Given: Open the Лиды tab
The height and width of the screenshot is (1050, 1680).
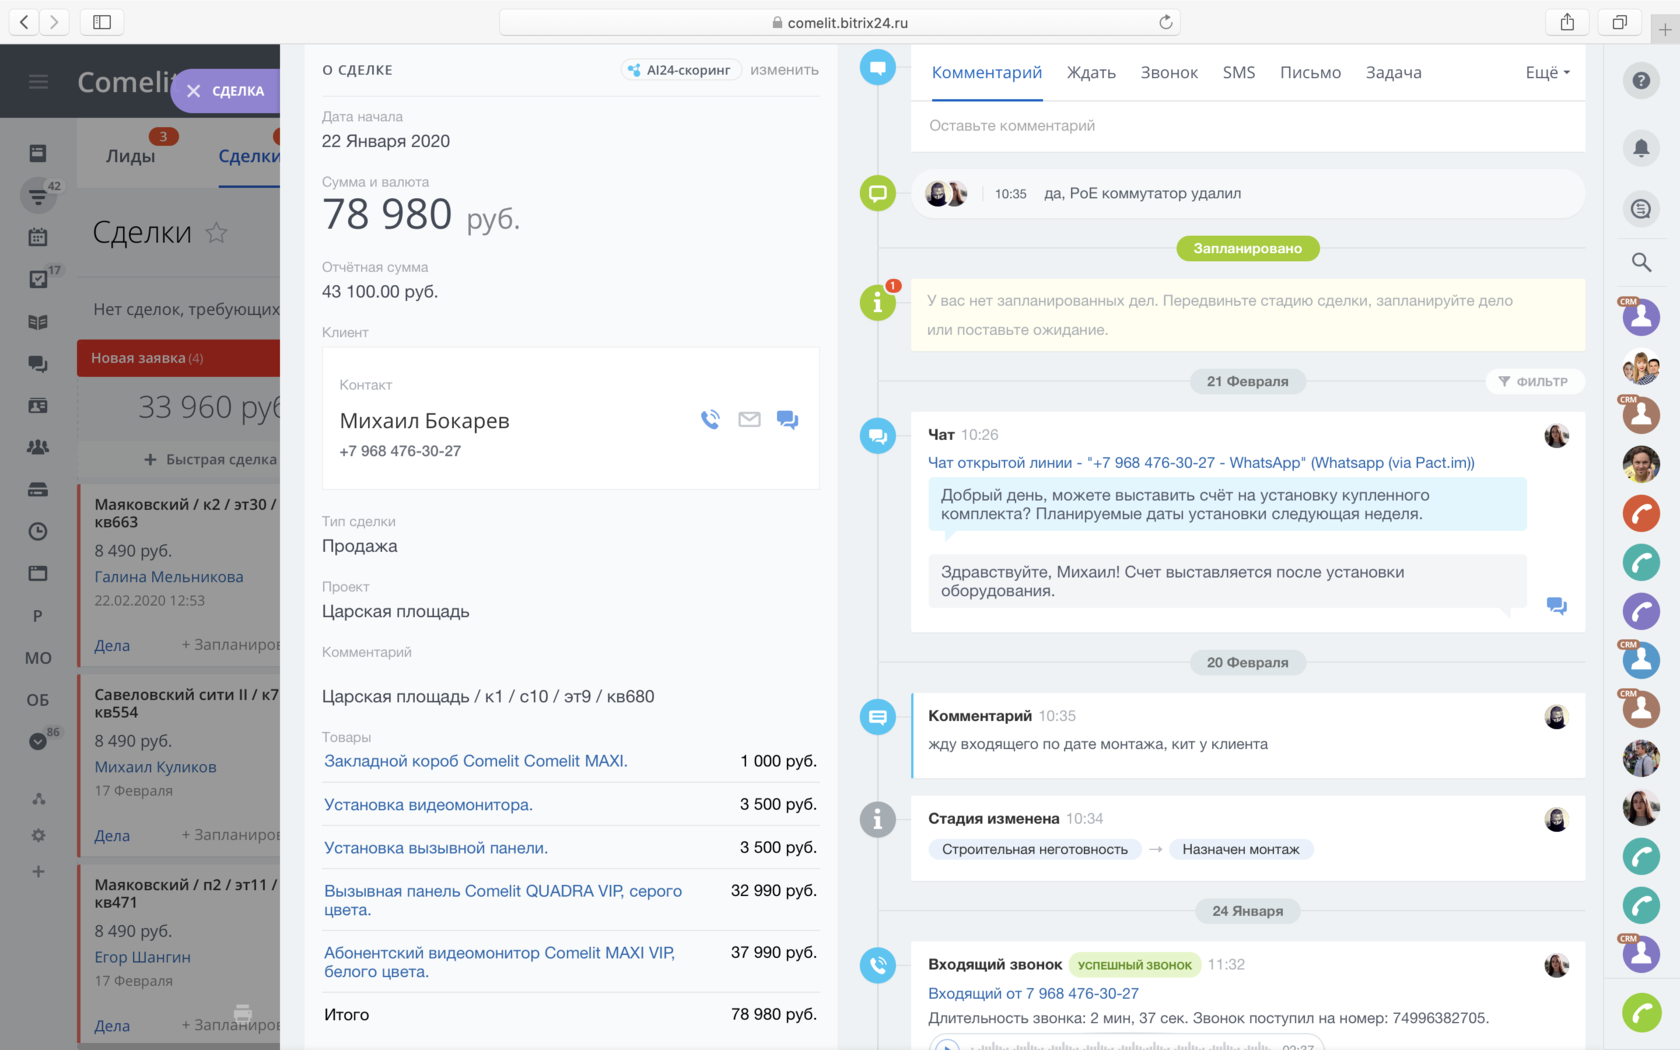Looking at the screenshot, I should point(131,156).
